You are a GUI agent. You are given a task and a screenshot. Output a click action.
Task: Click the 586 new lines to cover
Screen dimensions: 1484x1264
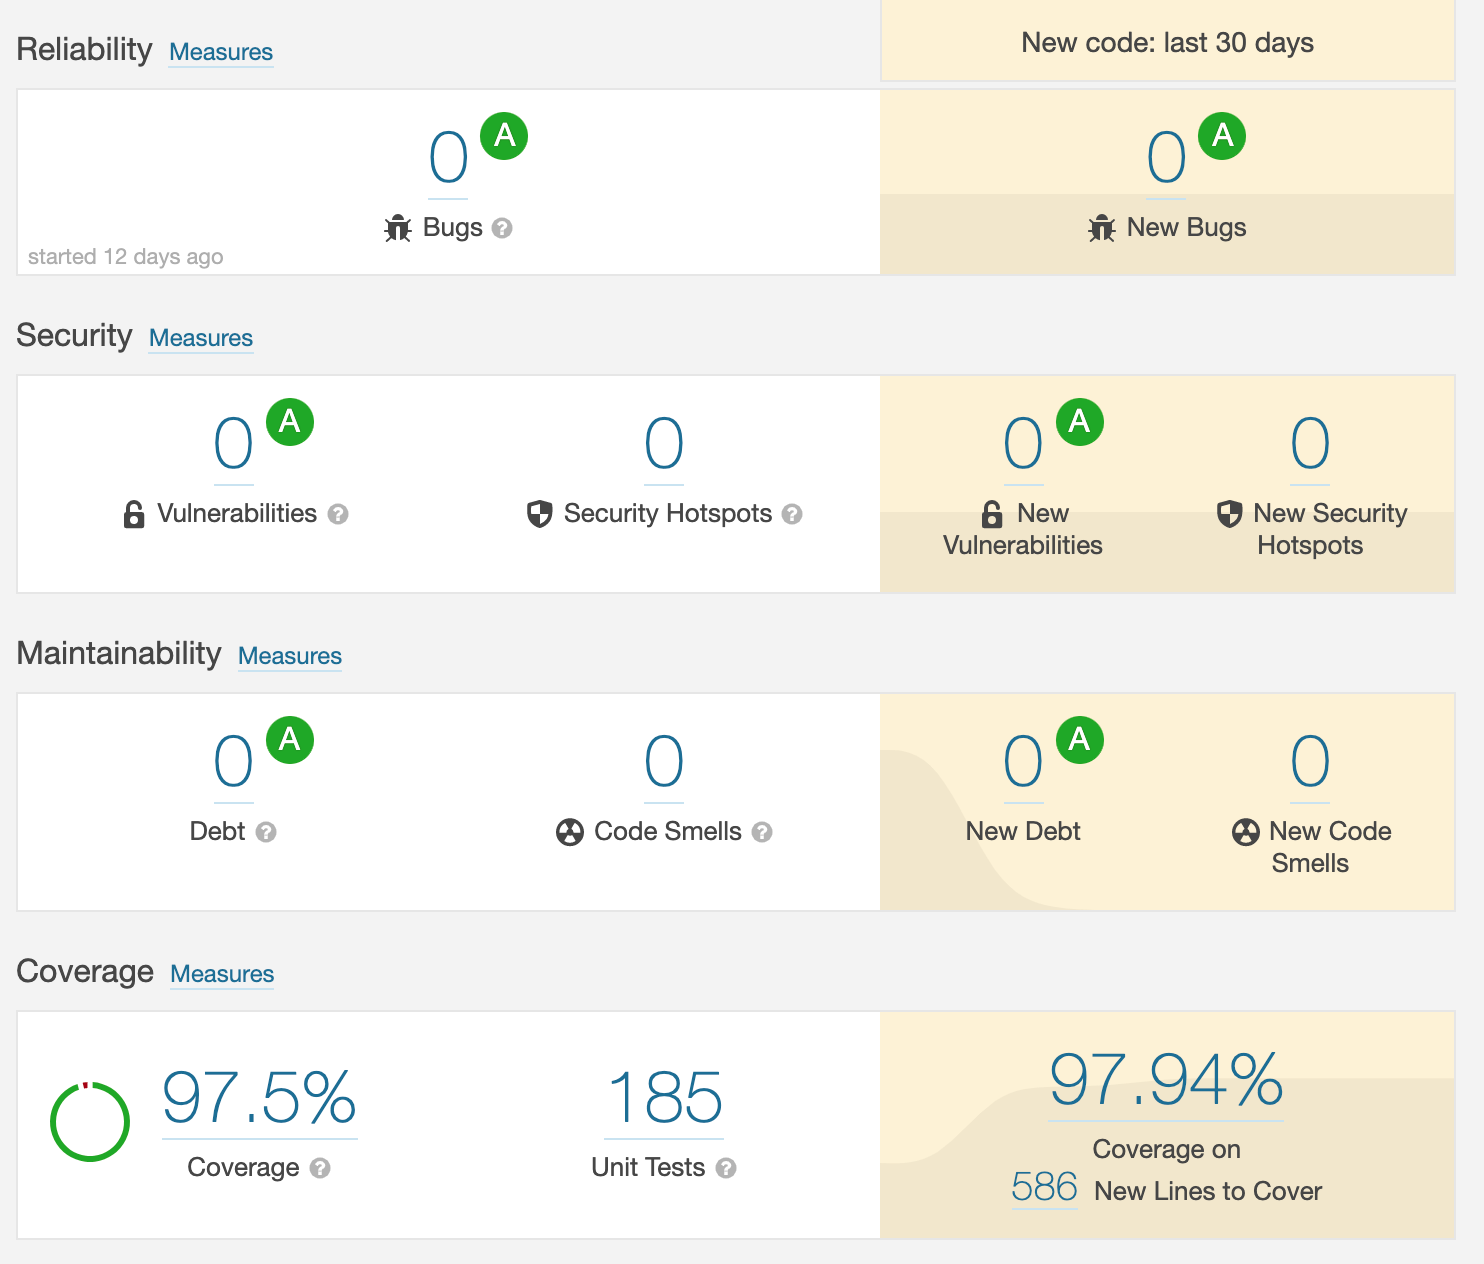pos(1044,1188)
